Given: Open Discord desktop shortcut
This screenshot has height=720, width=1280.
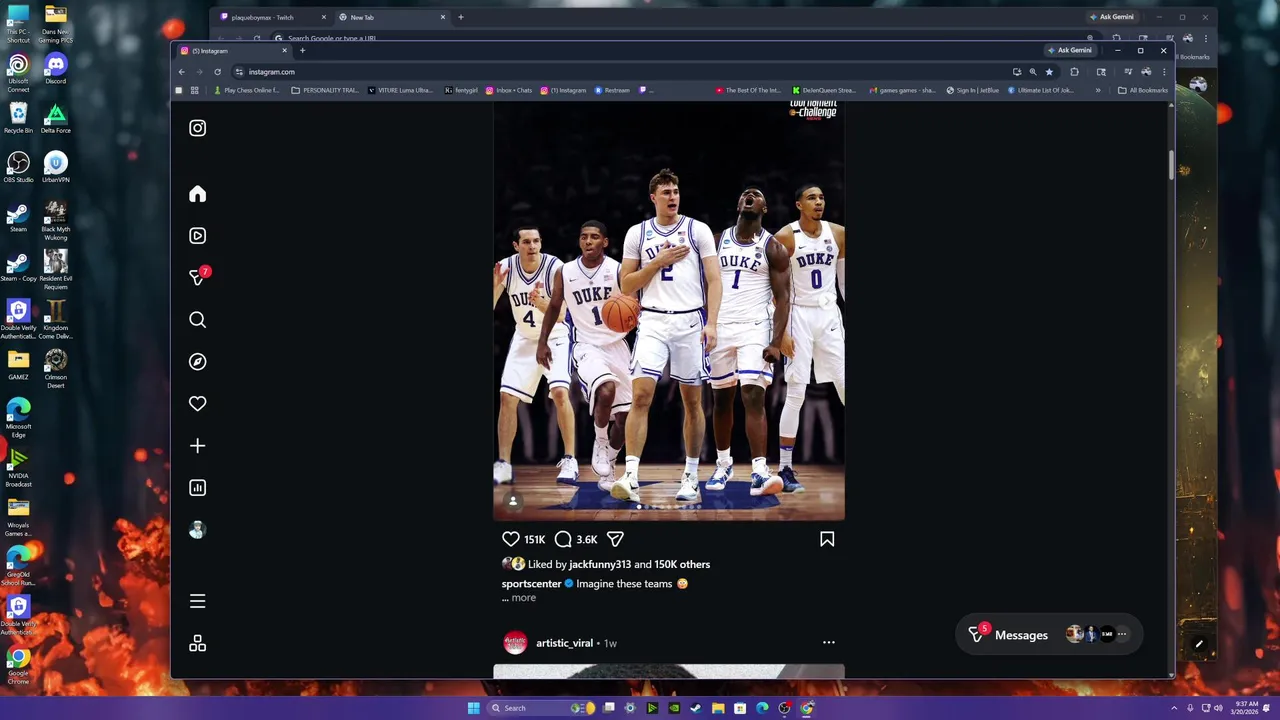Looking at the screenshot, I should point(56,69).
